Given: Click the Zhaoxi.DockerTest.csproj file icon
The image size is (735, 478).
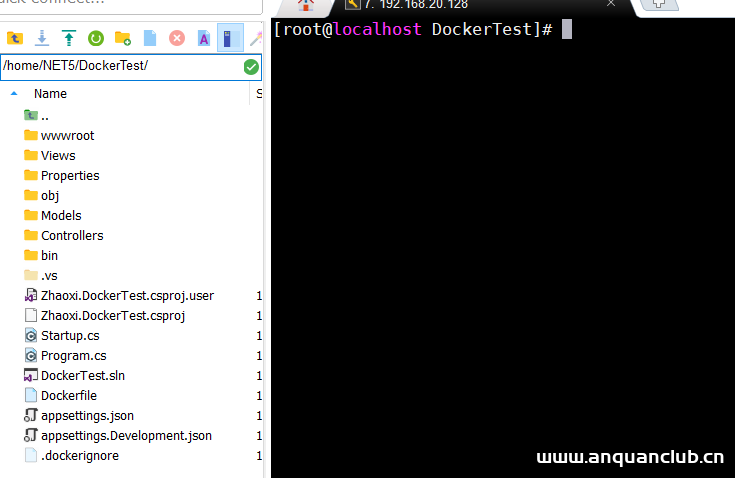Looking at the screenshot, I should (30, 315).
